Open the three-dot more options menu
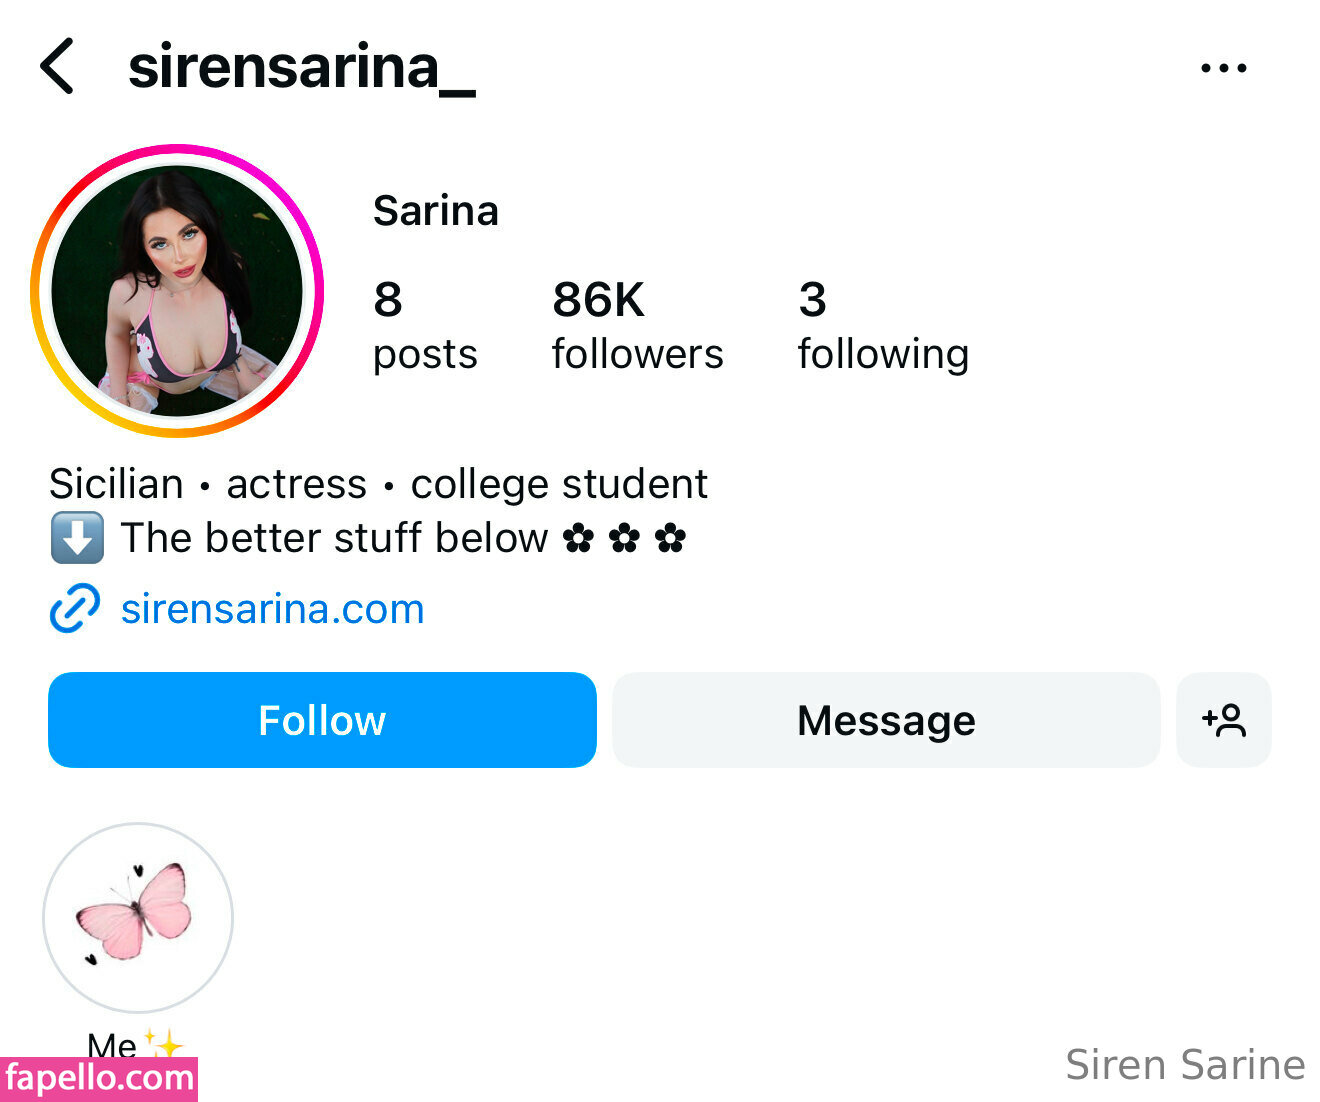Image resolution: width=1320 pixels, height=1102 pixels. coord(1223,68)
